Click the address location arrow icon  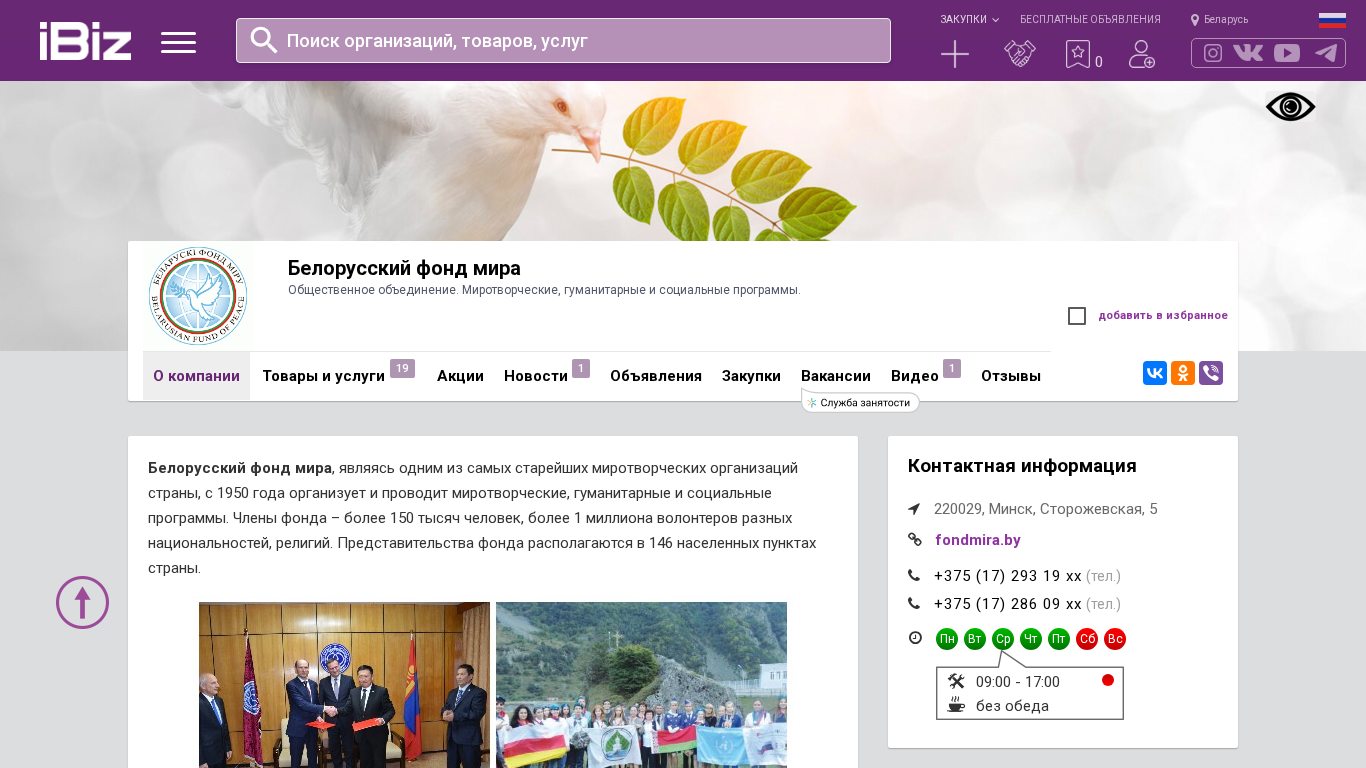tap(914, 509)
